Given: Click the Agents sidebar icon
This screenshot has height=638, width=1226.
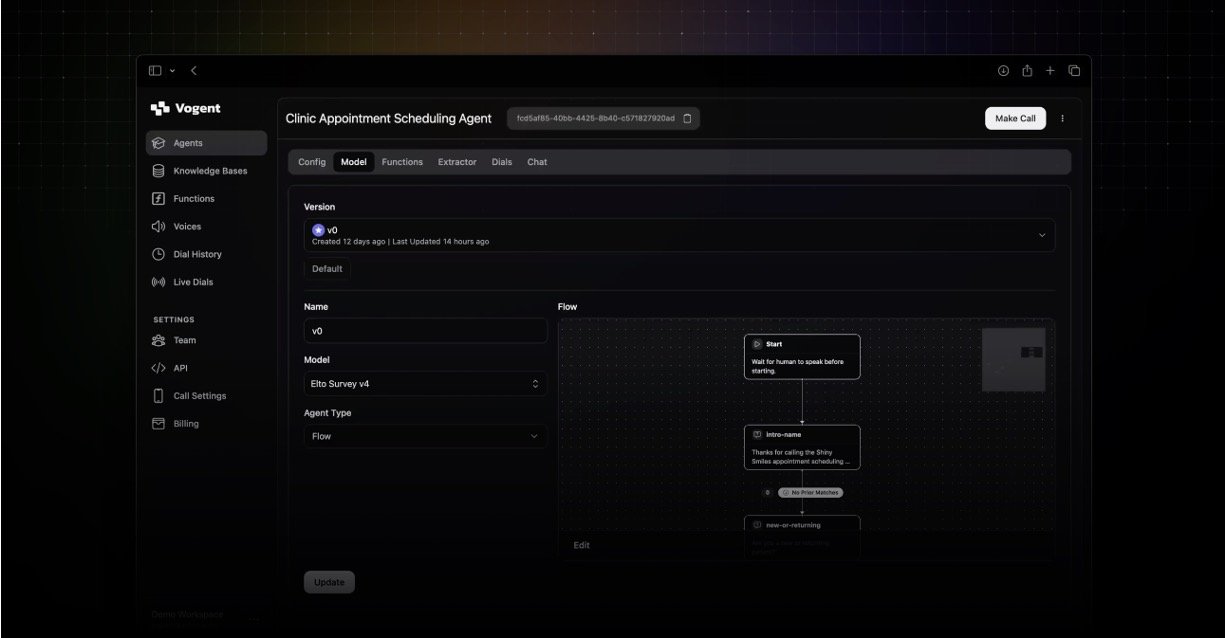Looking at the screenshot, I should coord(158,143).
